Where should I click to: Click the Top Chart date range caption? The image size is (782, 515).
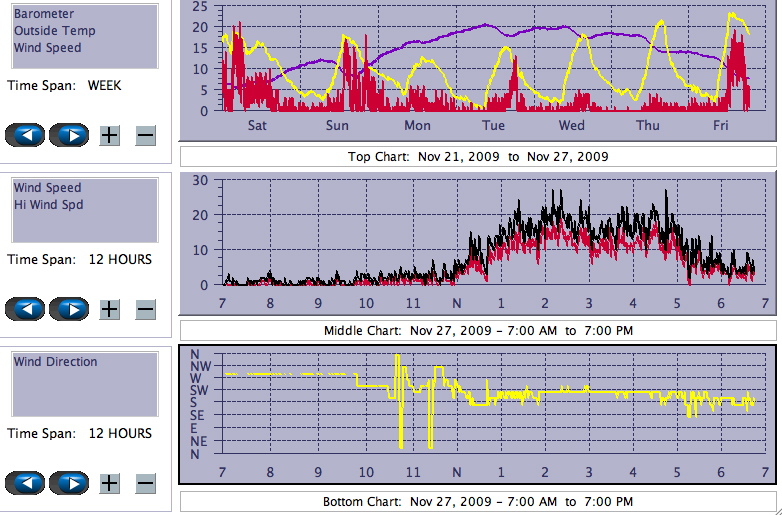477,156
